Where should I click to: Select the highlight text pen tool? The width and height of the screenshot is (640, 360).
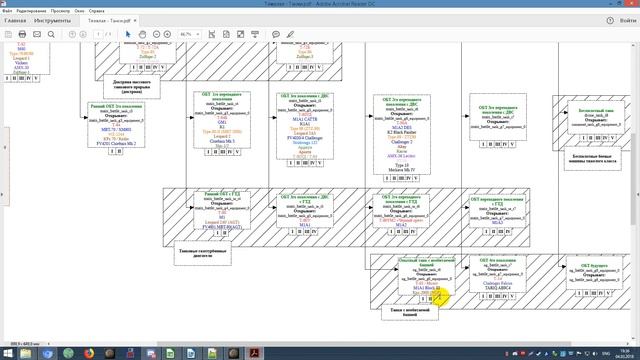point(290,34)
